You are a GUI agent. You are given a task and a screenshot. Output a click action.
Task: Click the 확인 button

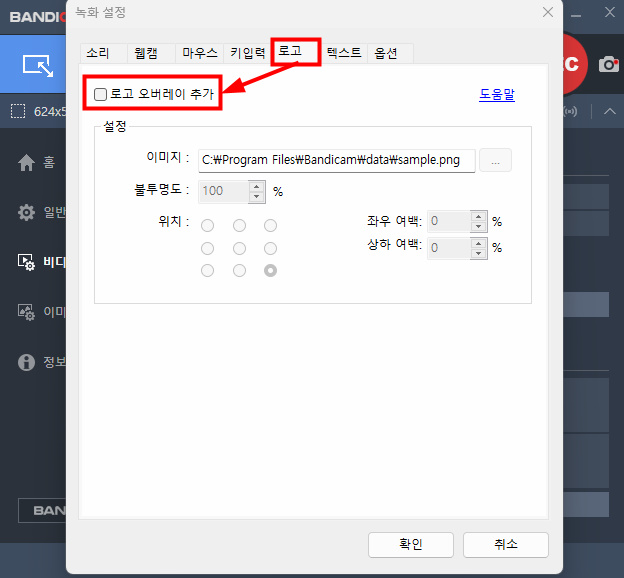[x=411, y=545]
